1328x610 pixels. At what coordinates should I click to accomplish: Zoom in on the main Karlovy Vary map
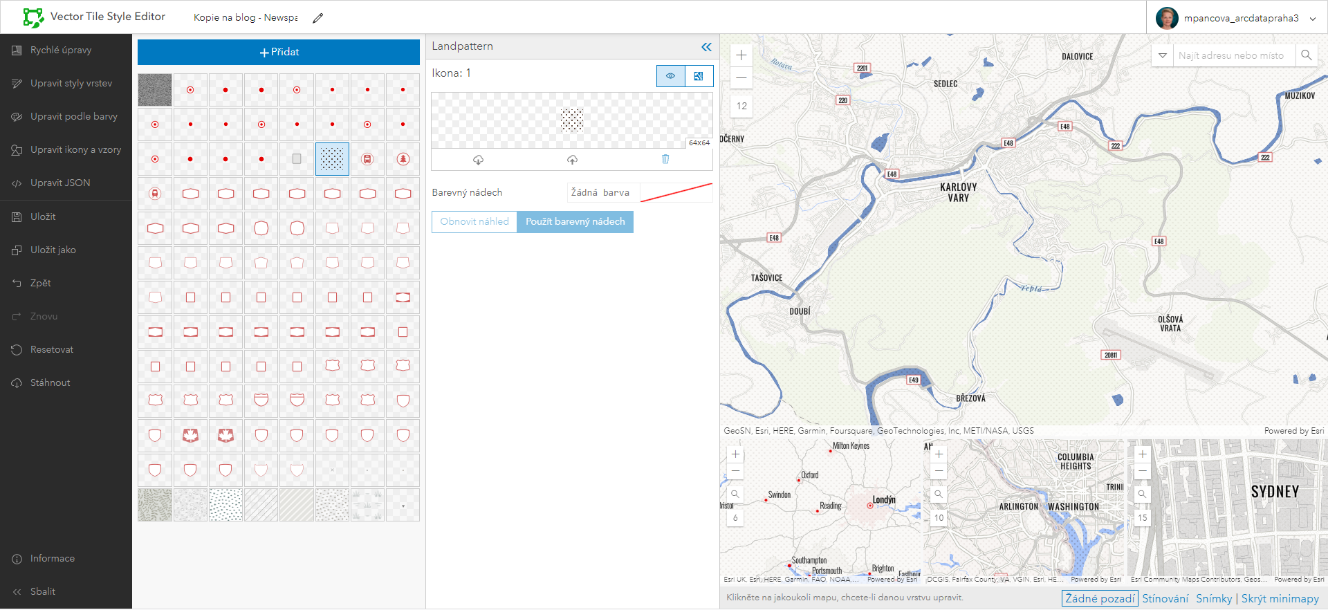pyautogui.click(x=741, y=56)
